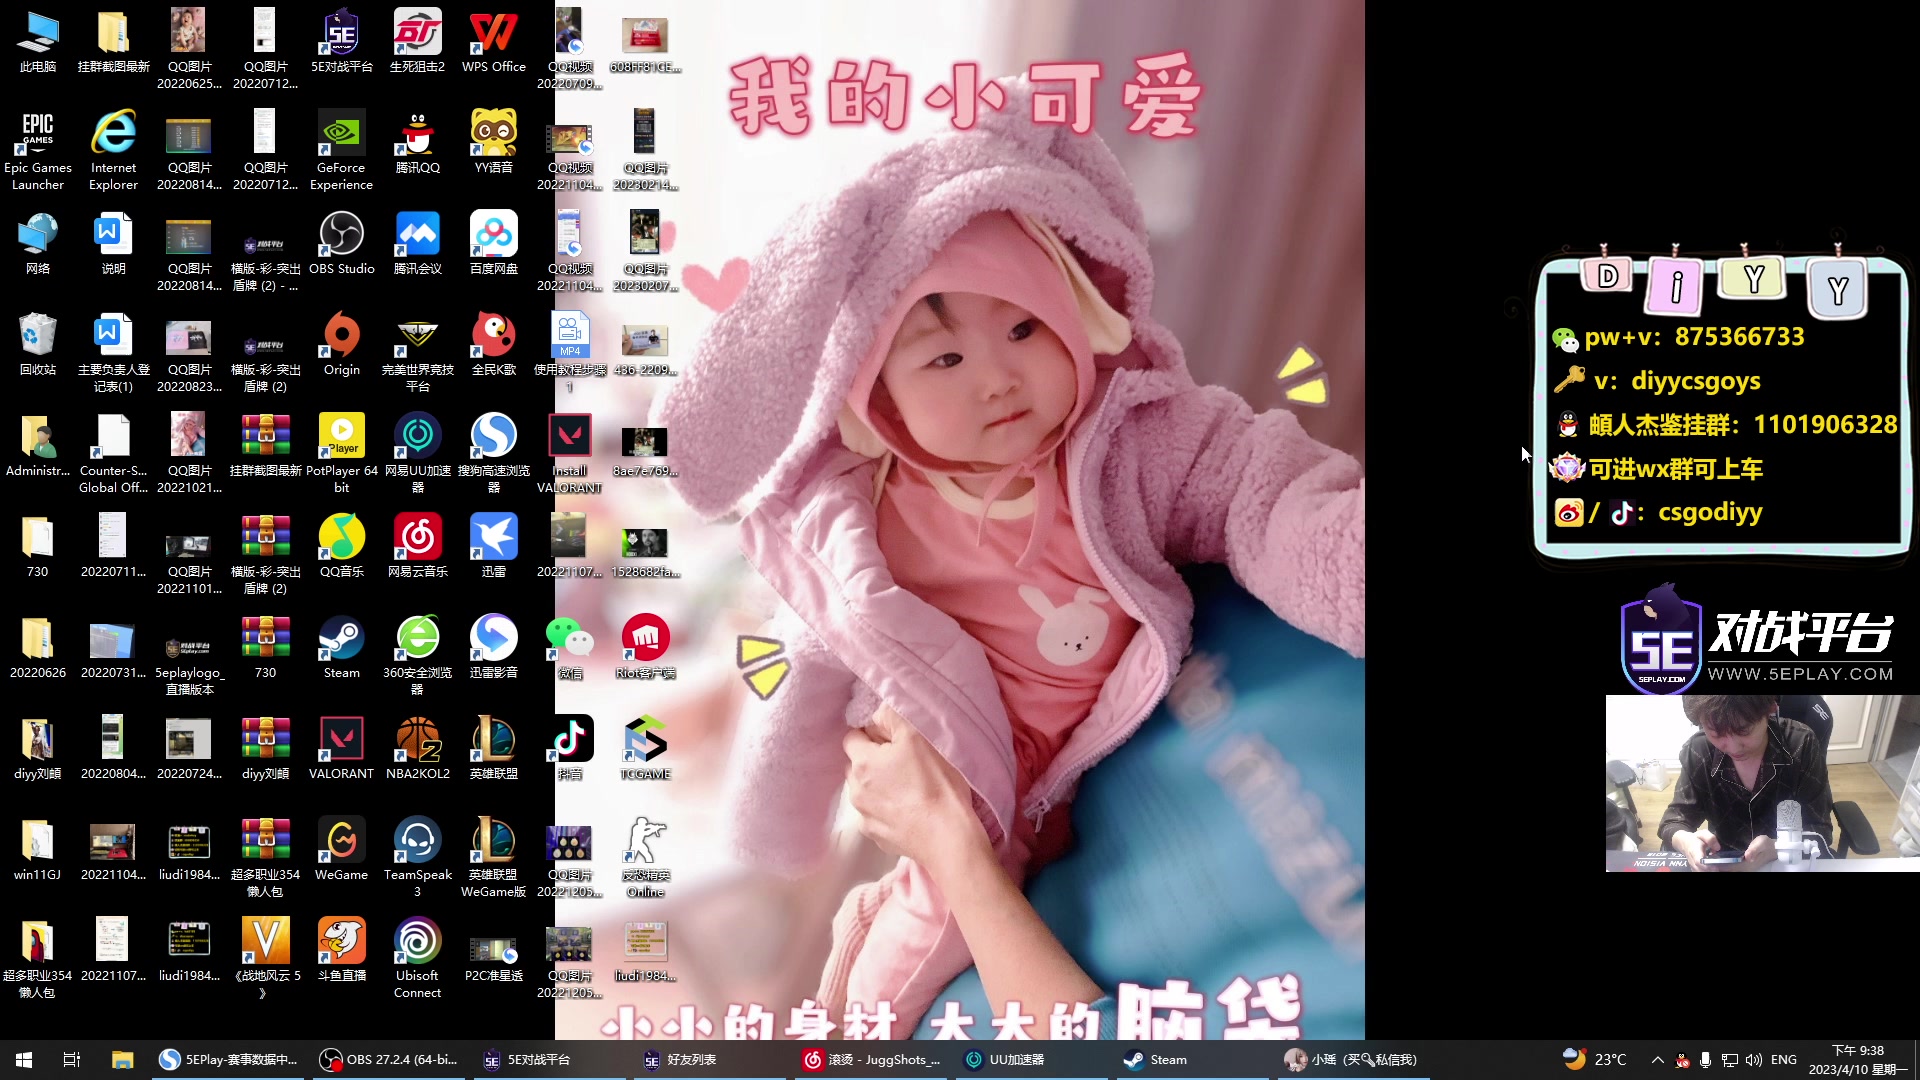This screenshot has height=1080, width=1920.
Task: Open the 迅雷影音 icon
Action: tap(493, 647)
